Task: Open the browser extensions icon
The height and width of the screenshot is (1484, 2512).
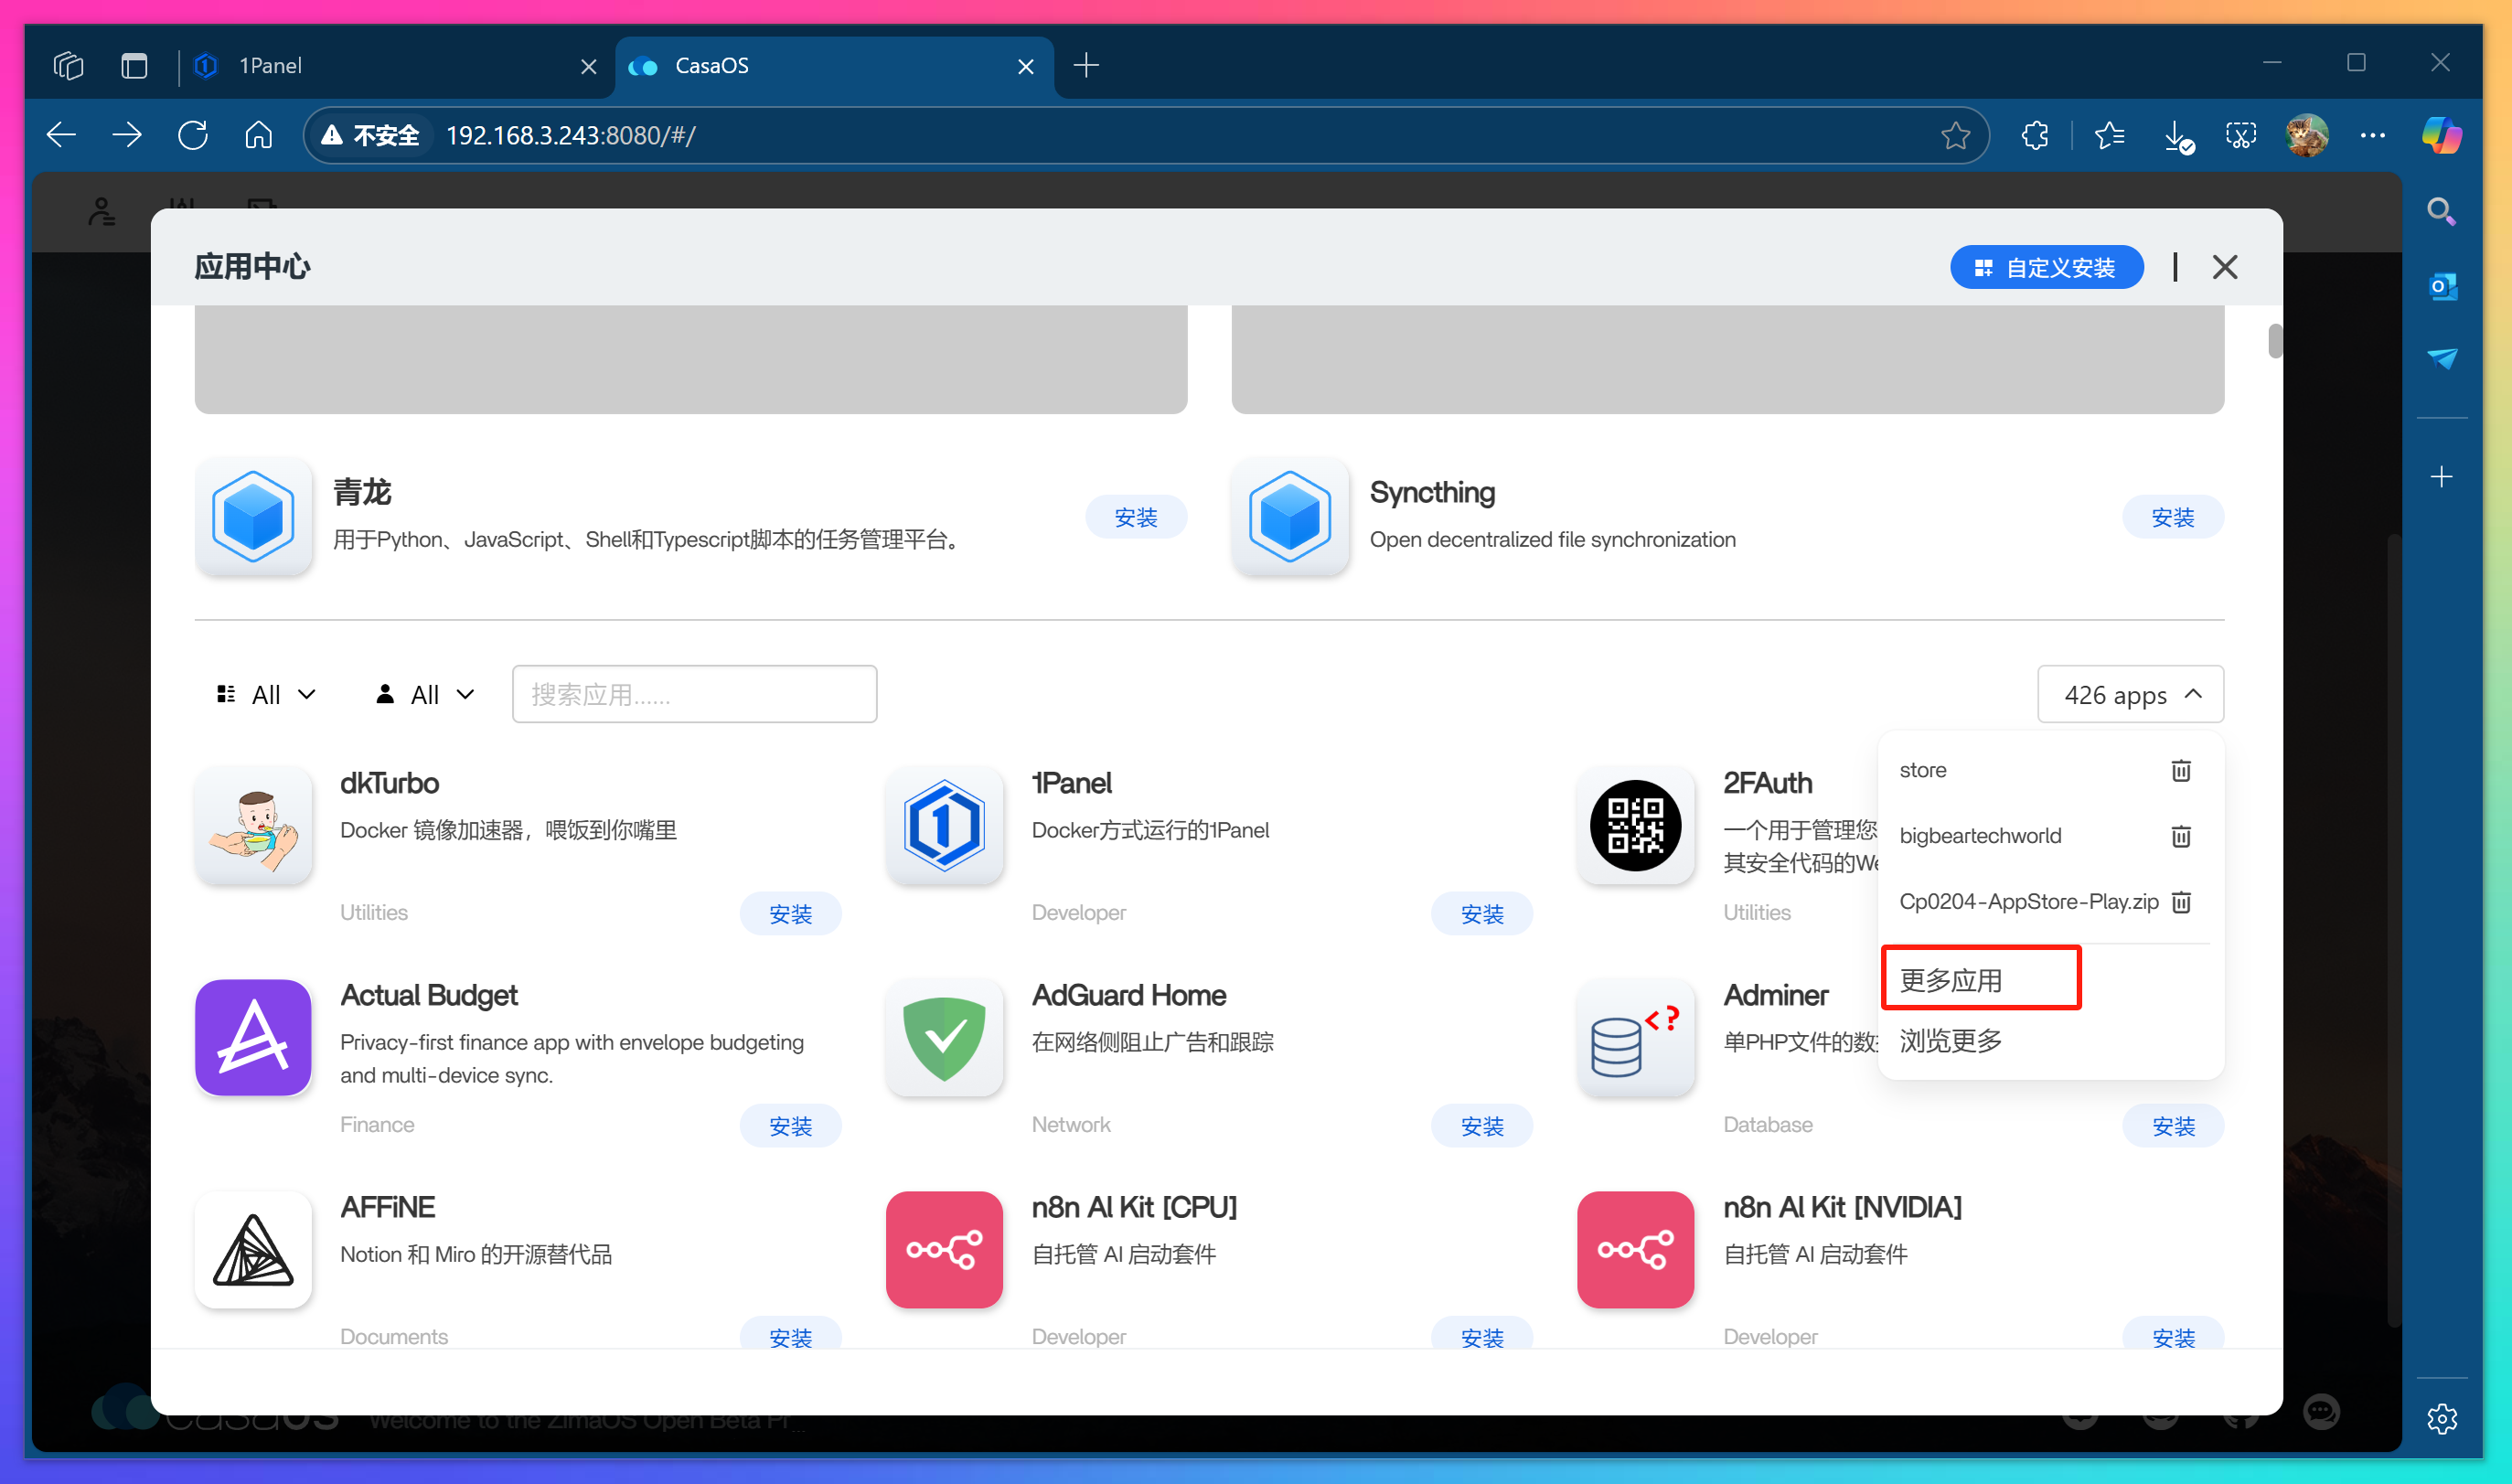Action: pos(2035,135)
